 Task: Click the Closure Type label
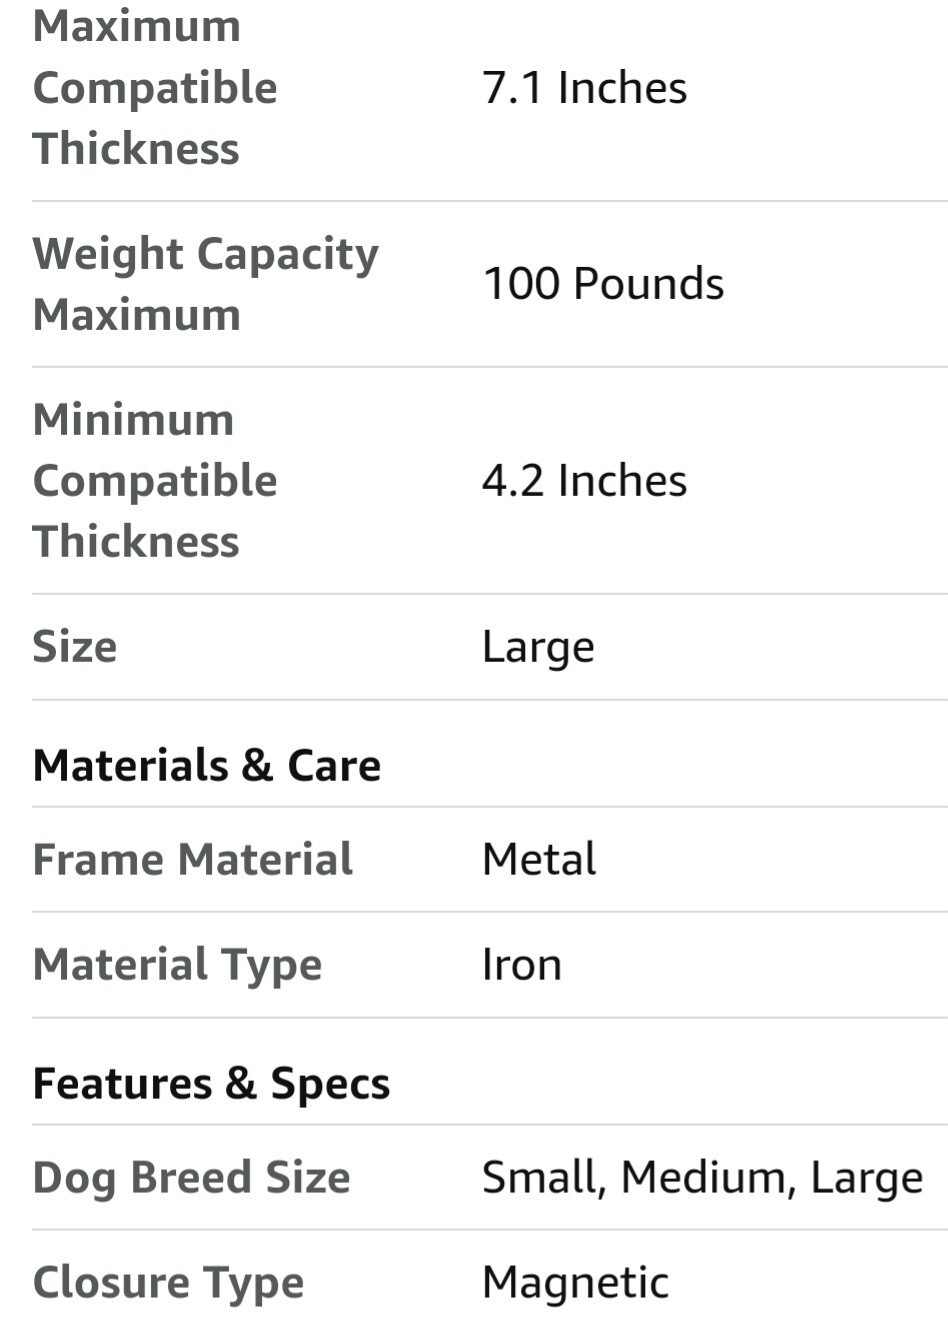[168, 1283]
